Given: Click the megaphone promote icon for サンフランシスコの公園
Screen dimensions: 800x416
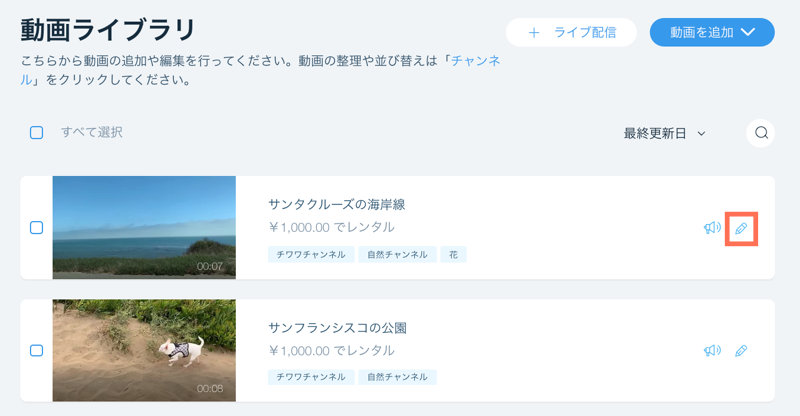Looking at the screenshot, I should point(712,351).
